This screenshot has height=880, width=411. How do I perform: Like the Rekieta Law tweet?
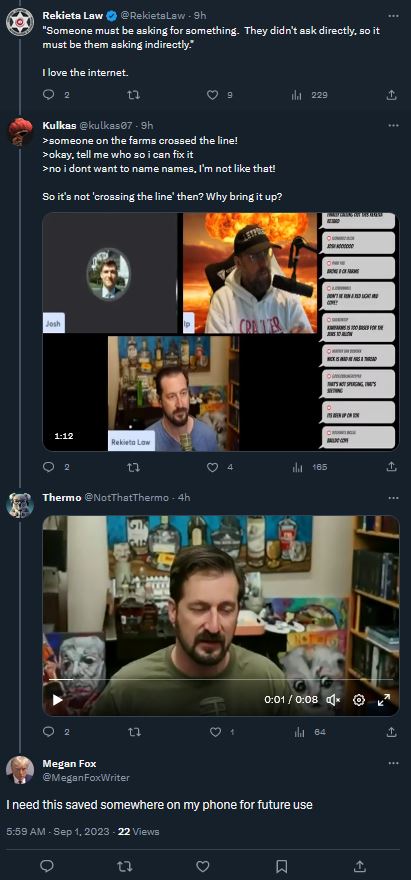coord(212,95)
